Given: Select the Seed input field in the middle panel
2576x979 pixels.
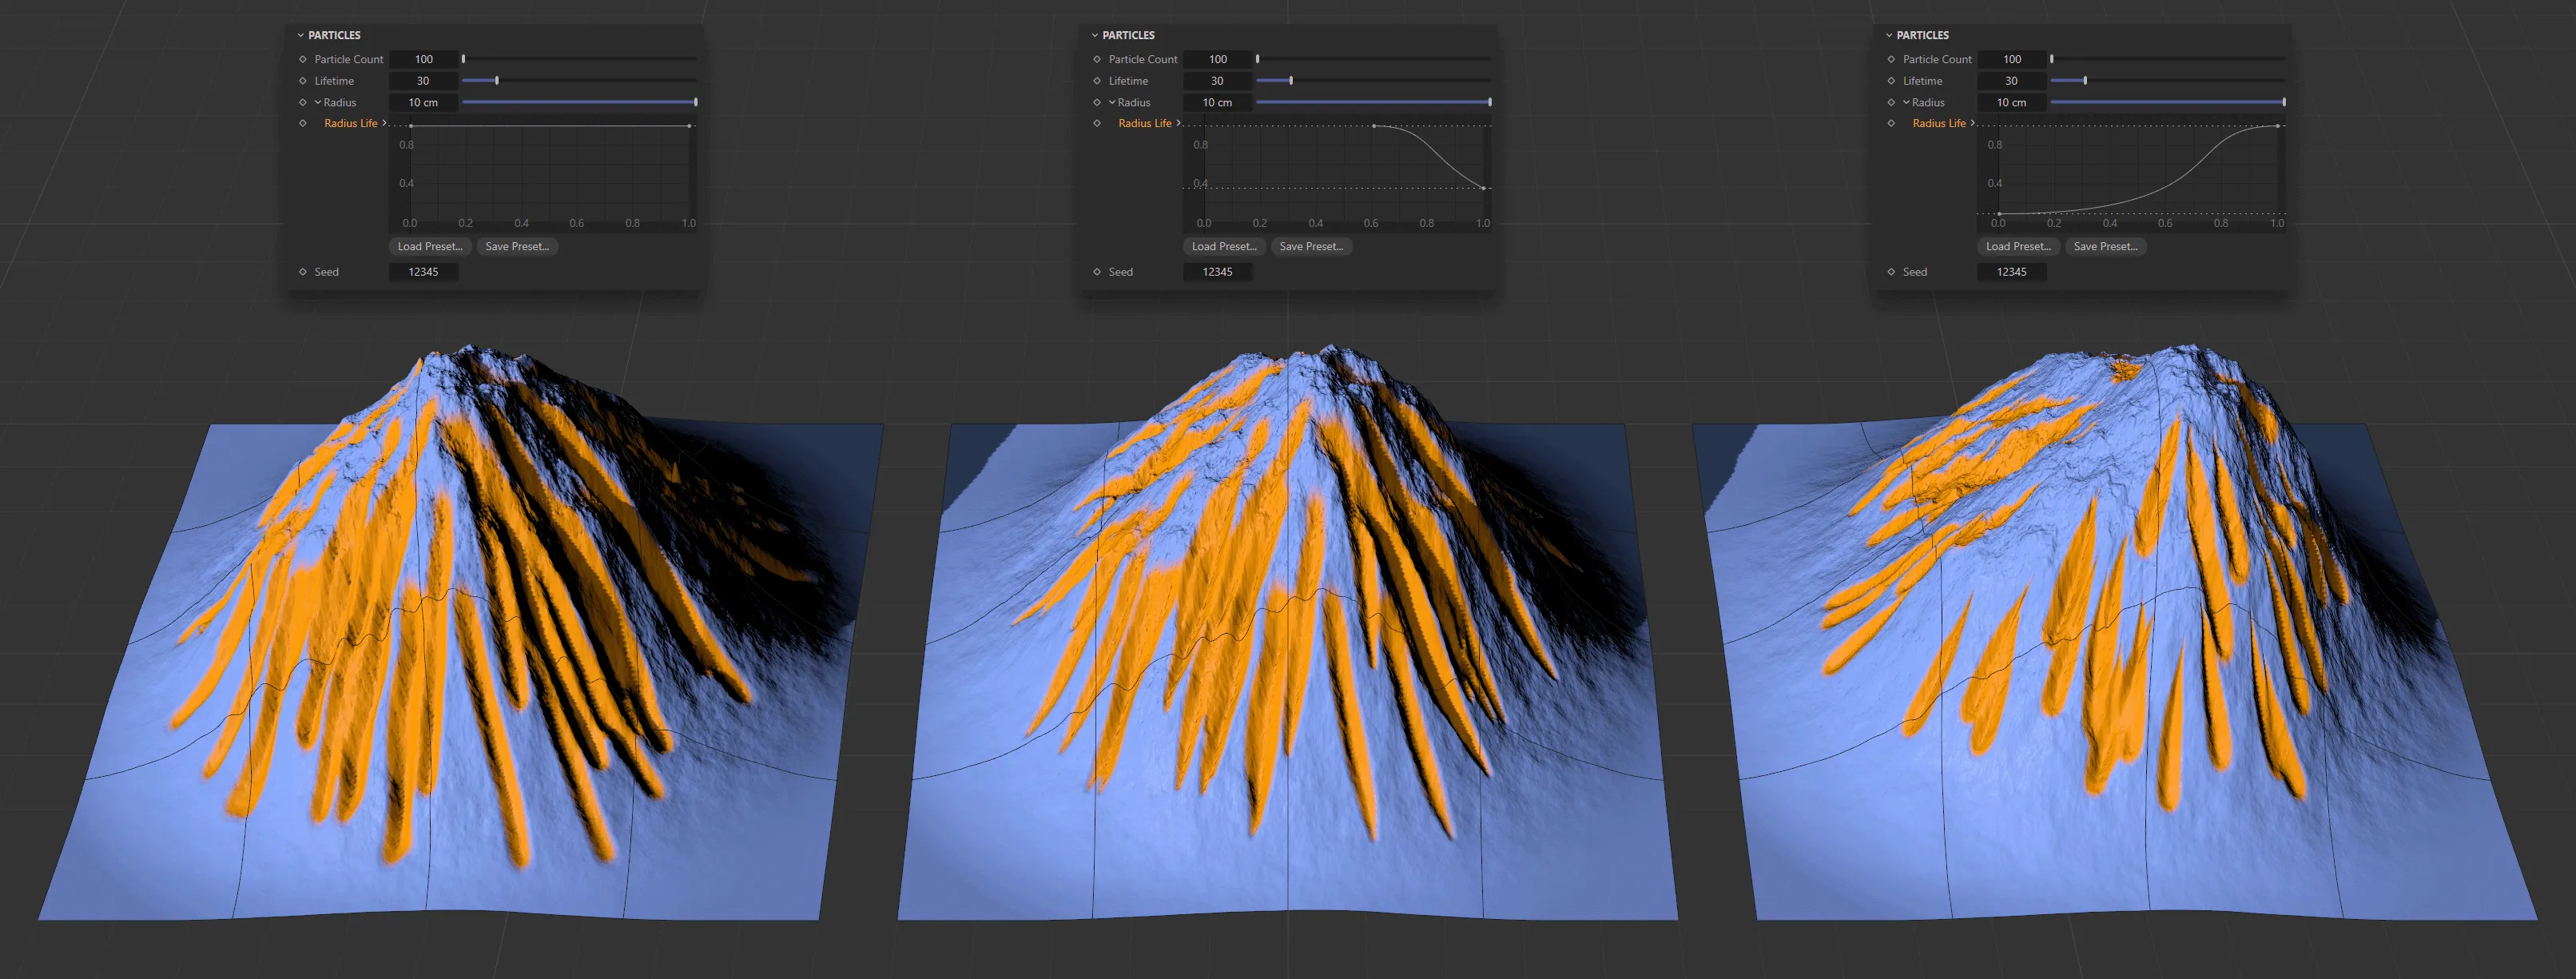Looking at the screenshot, I should [x=1218, y=271].
